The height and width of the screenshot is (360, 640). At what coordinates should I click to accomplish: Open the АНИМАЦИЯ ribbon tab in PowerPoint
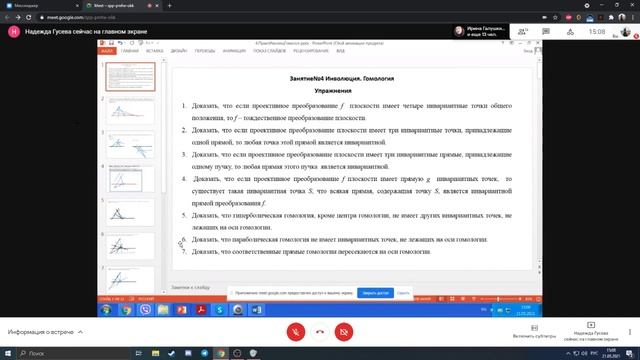point(234,51)
